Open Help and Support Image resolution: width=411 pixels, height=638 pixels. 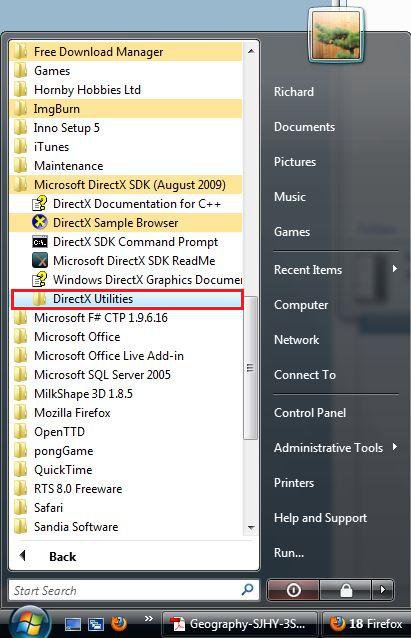320,518
